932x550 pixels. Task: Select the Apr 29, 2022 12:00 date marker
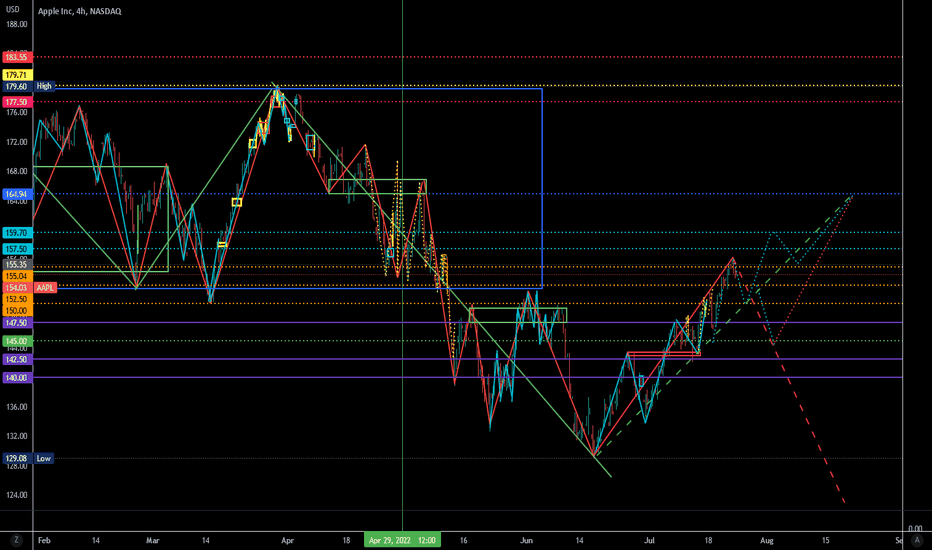pos(402,540)
